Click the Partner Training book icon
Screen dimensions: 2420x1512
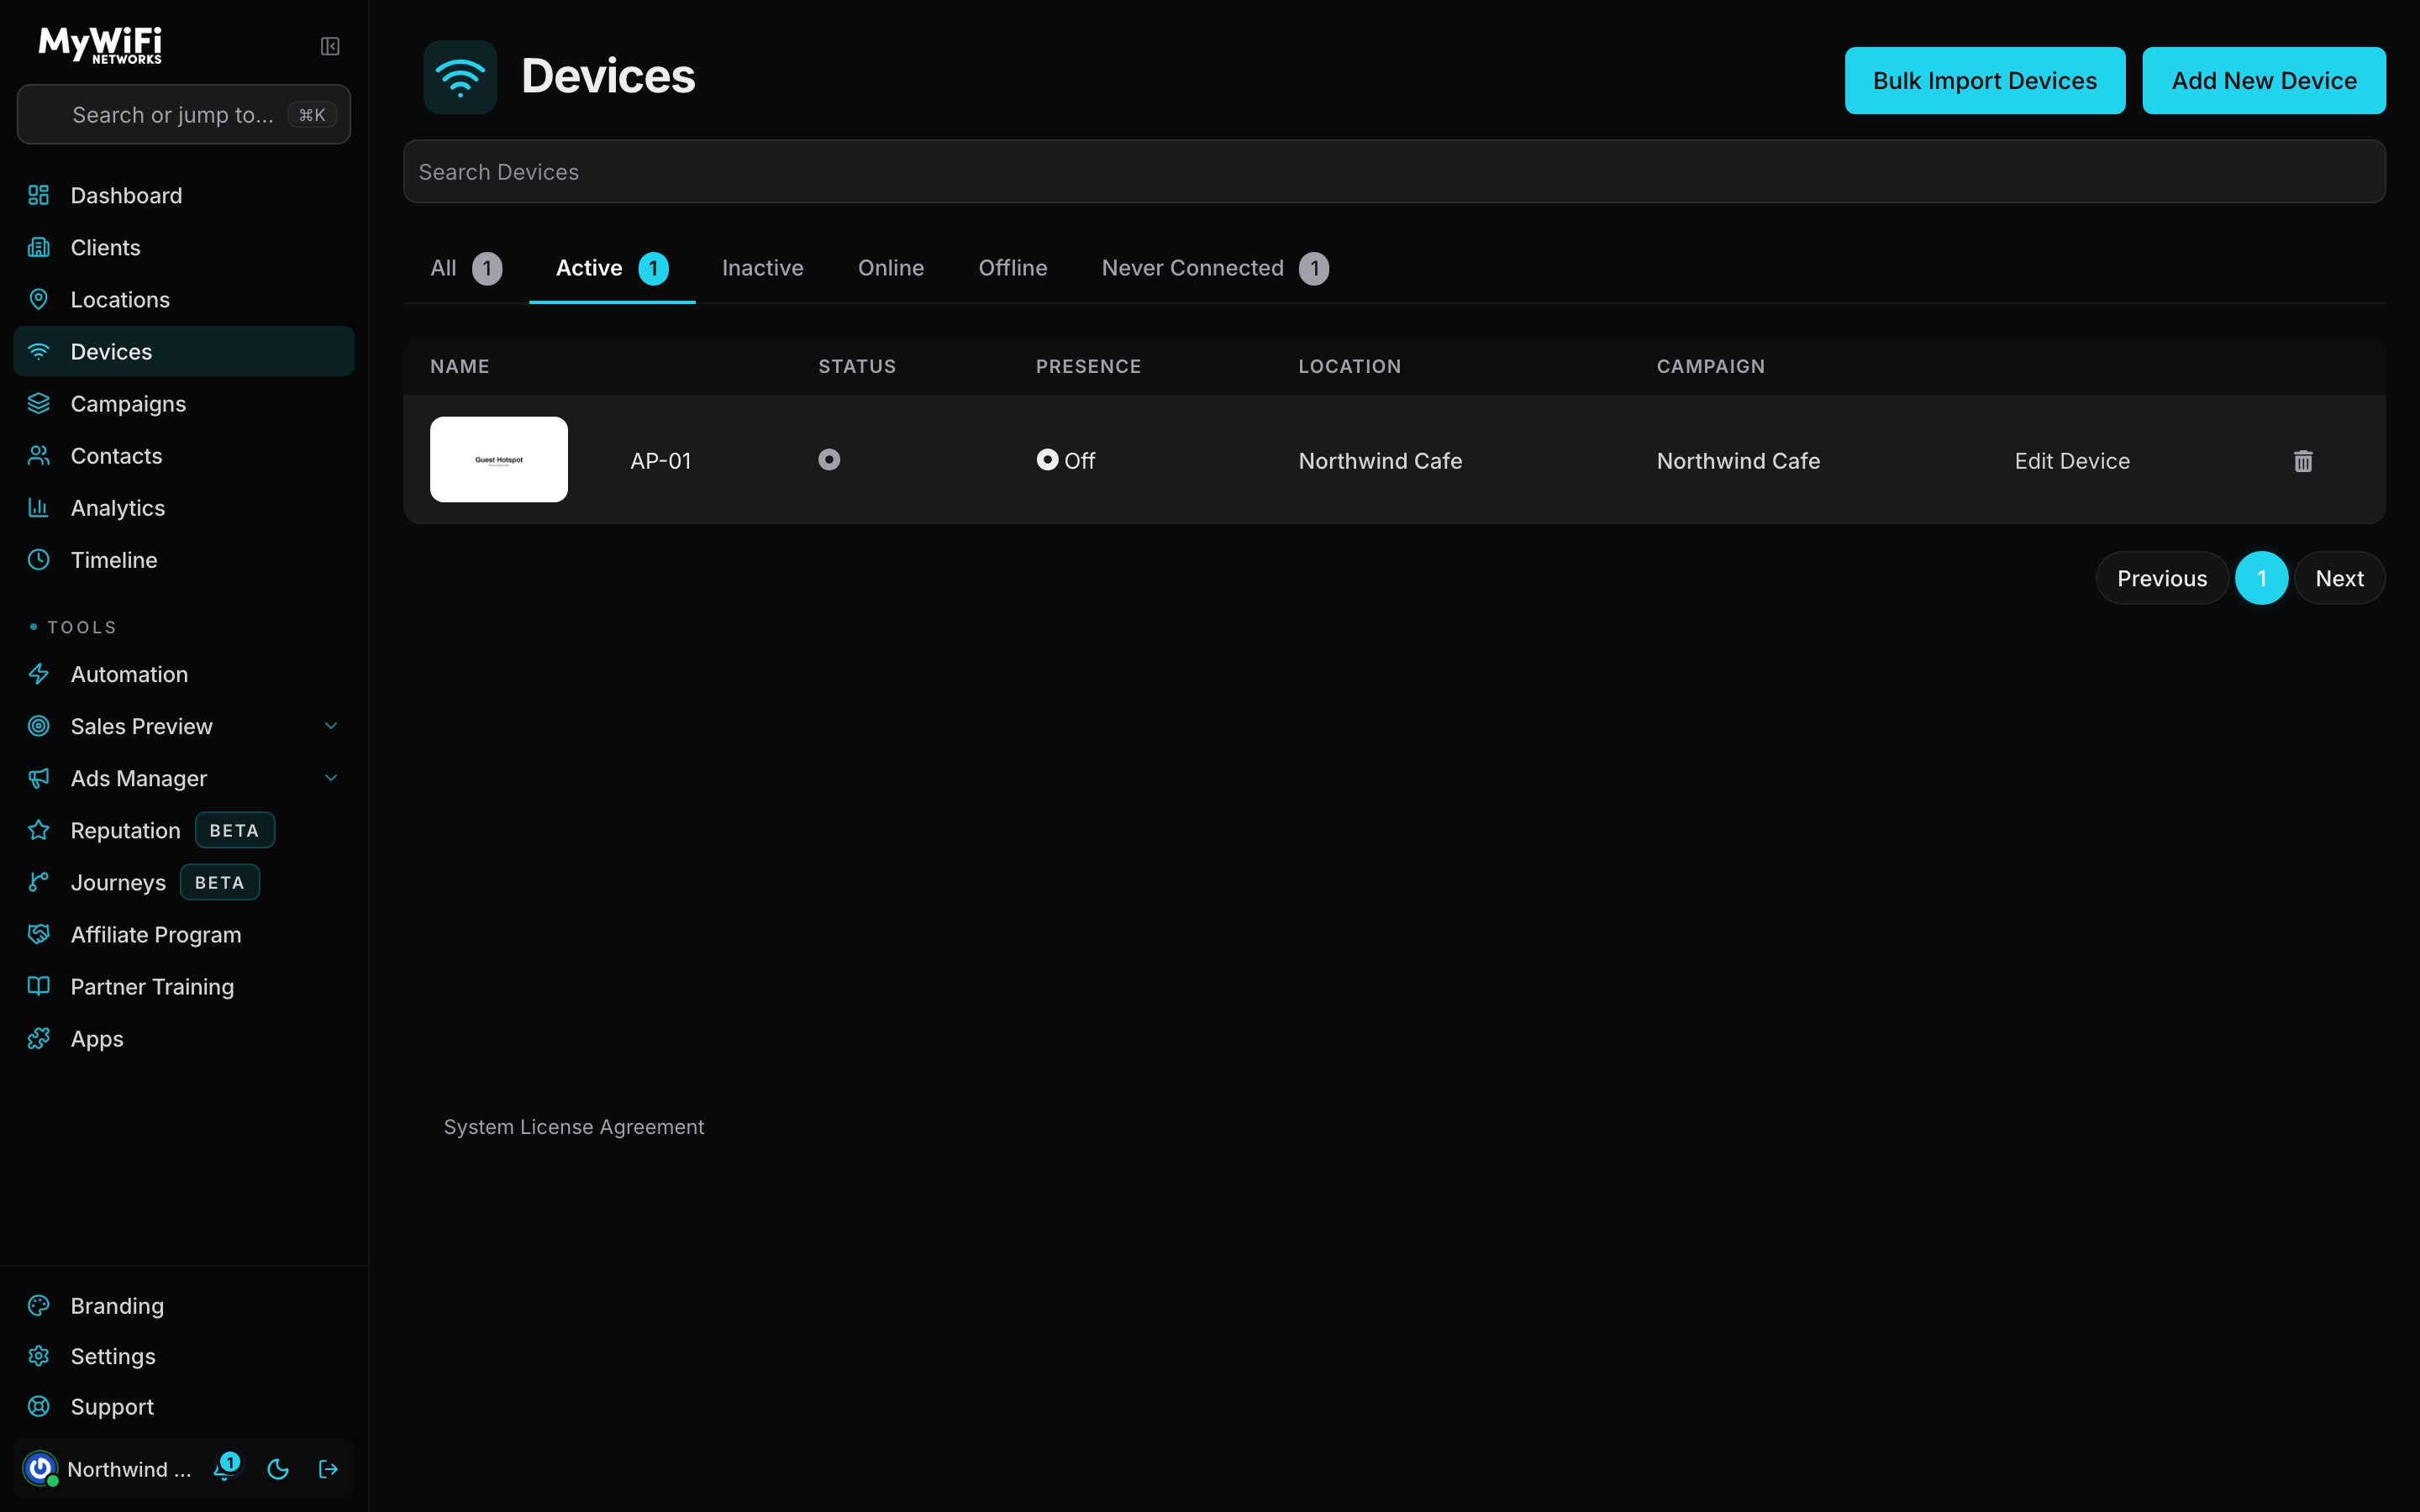point(38,986)
